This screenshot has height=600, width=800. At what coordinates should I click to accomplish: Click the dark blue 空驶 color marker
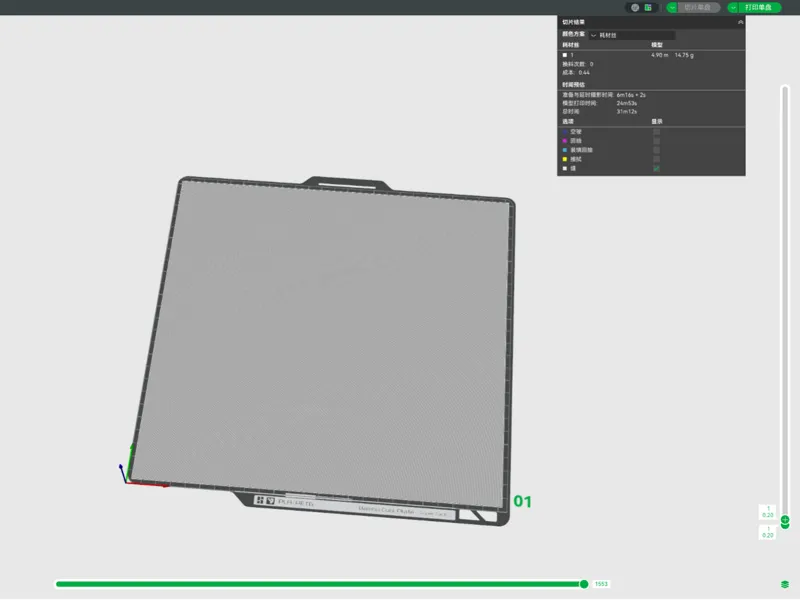point(565,132)
